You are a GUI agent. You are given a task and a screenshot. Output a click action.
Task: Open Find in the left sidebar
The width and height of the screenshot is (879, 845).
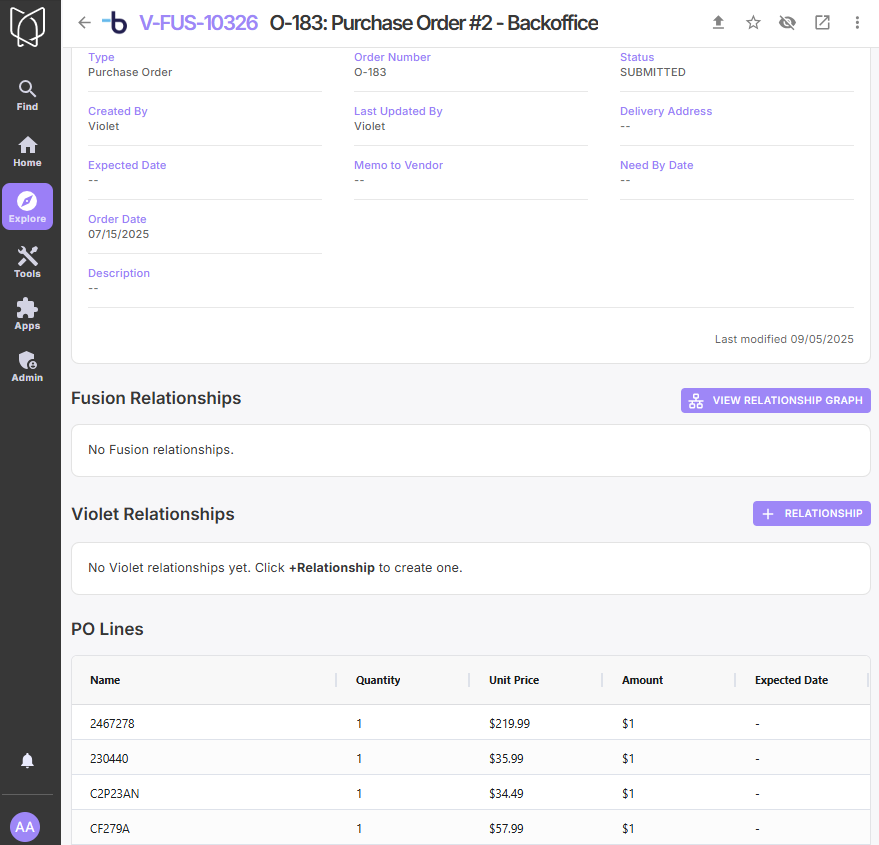27,96
